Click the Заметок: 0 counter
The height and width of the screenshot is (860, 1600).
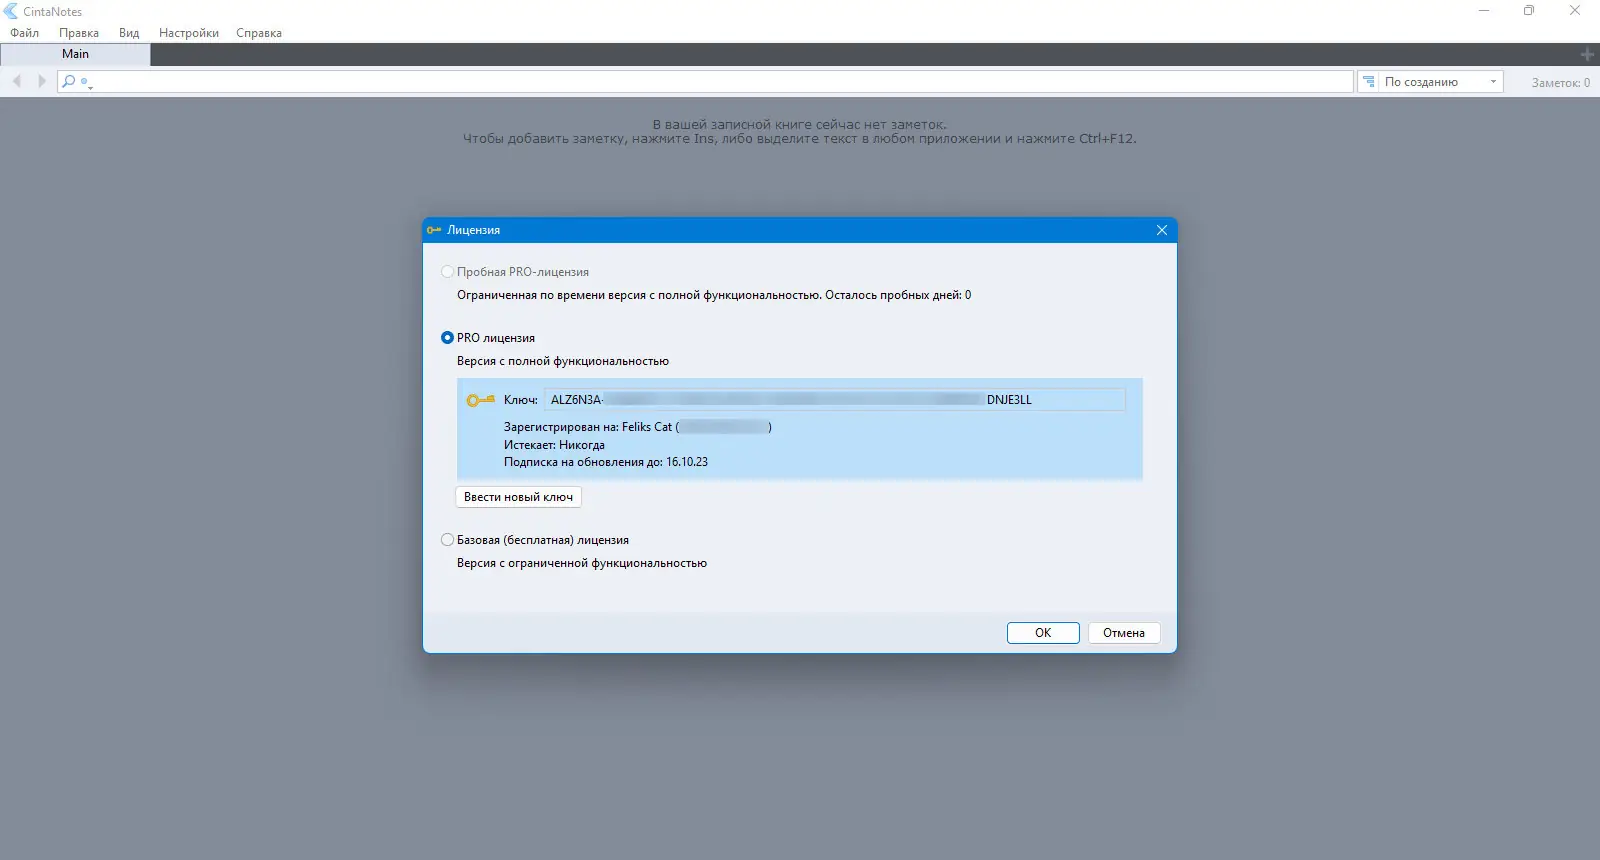coord(1560,83)
